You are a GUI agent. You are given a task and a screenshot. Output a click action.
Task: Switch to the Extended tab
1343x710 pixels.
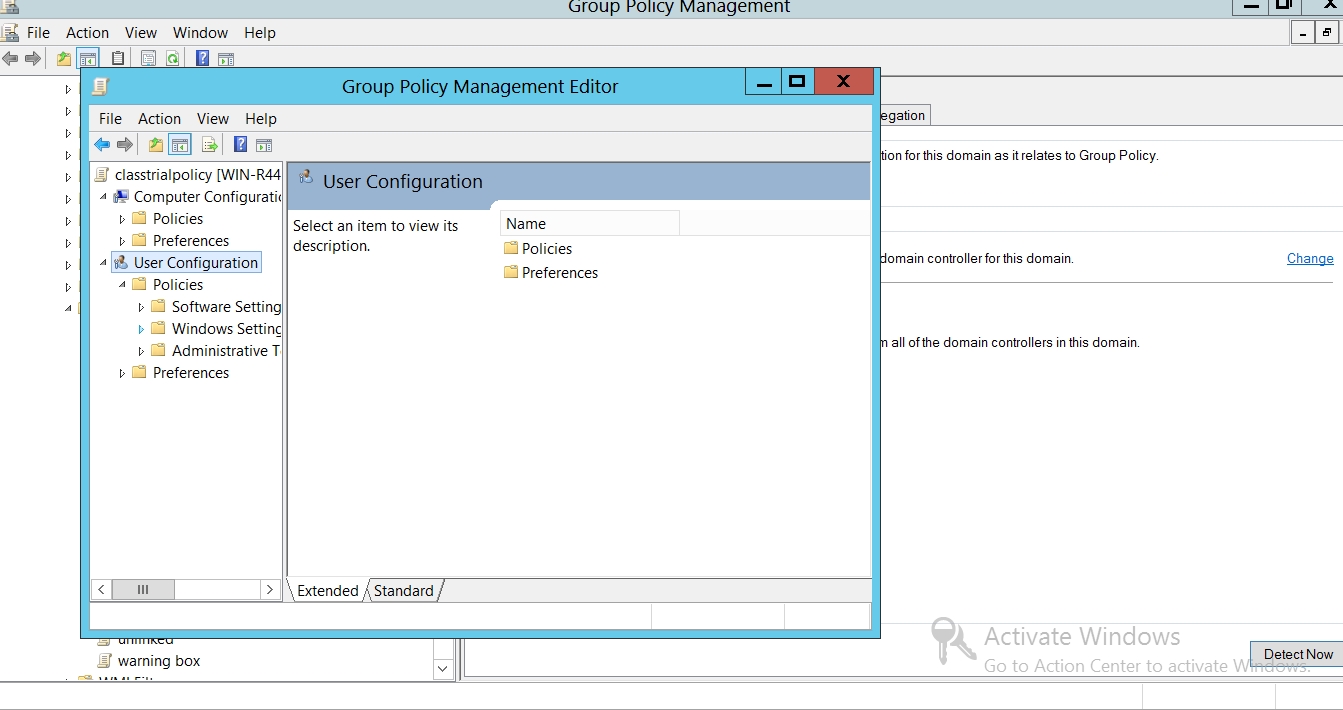(x=327, y=591)
